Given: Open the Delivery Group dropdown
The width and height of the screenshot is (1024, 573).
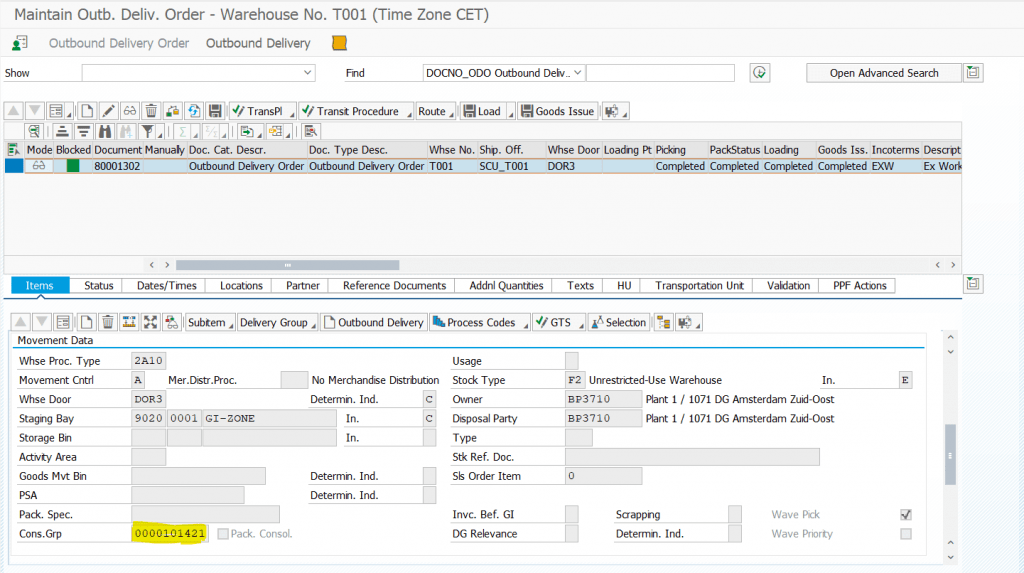Looking at the screenshot, I should point(278,322).
